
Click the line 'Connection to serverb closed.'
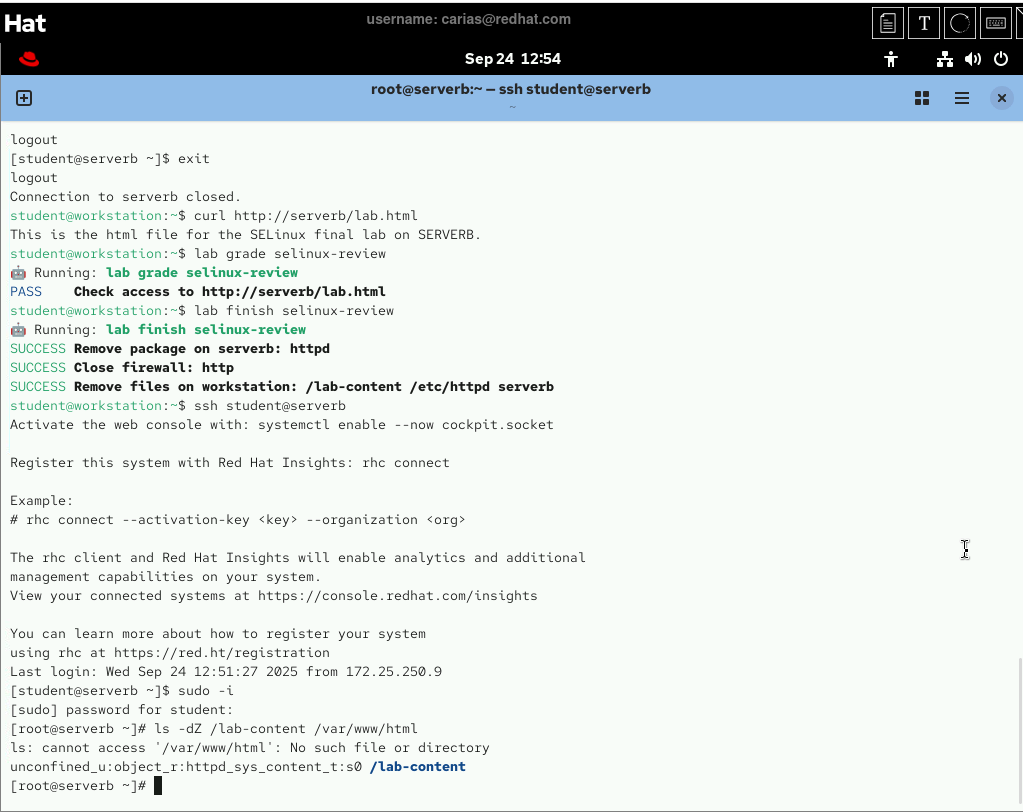[125, 197]
